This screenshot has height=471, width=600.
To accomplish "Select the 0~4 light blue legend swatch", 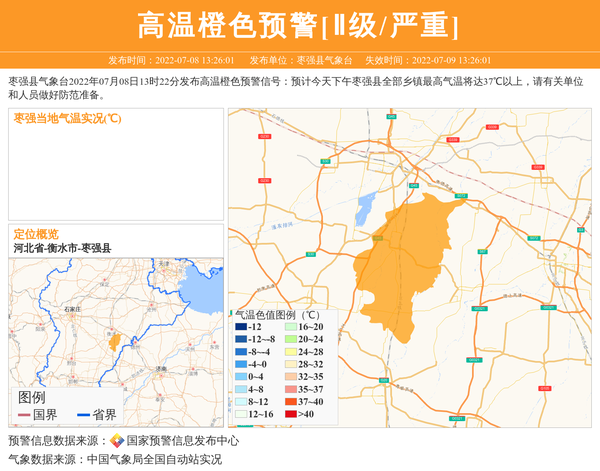I will [241, 377].
